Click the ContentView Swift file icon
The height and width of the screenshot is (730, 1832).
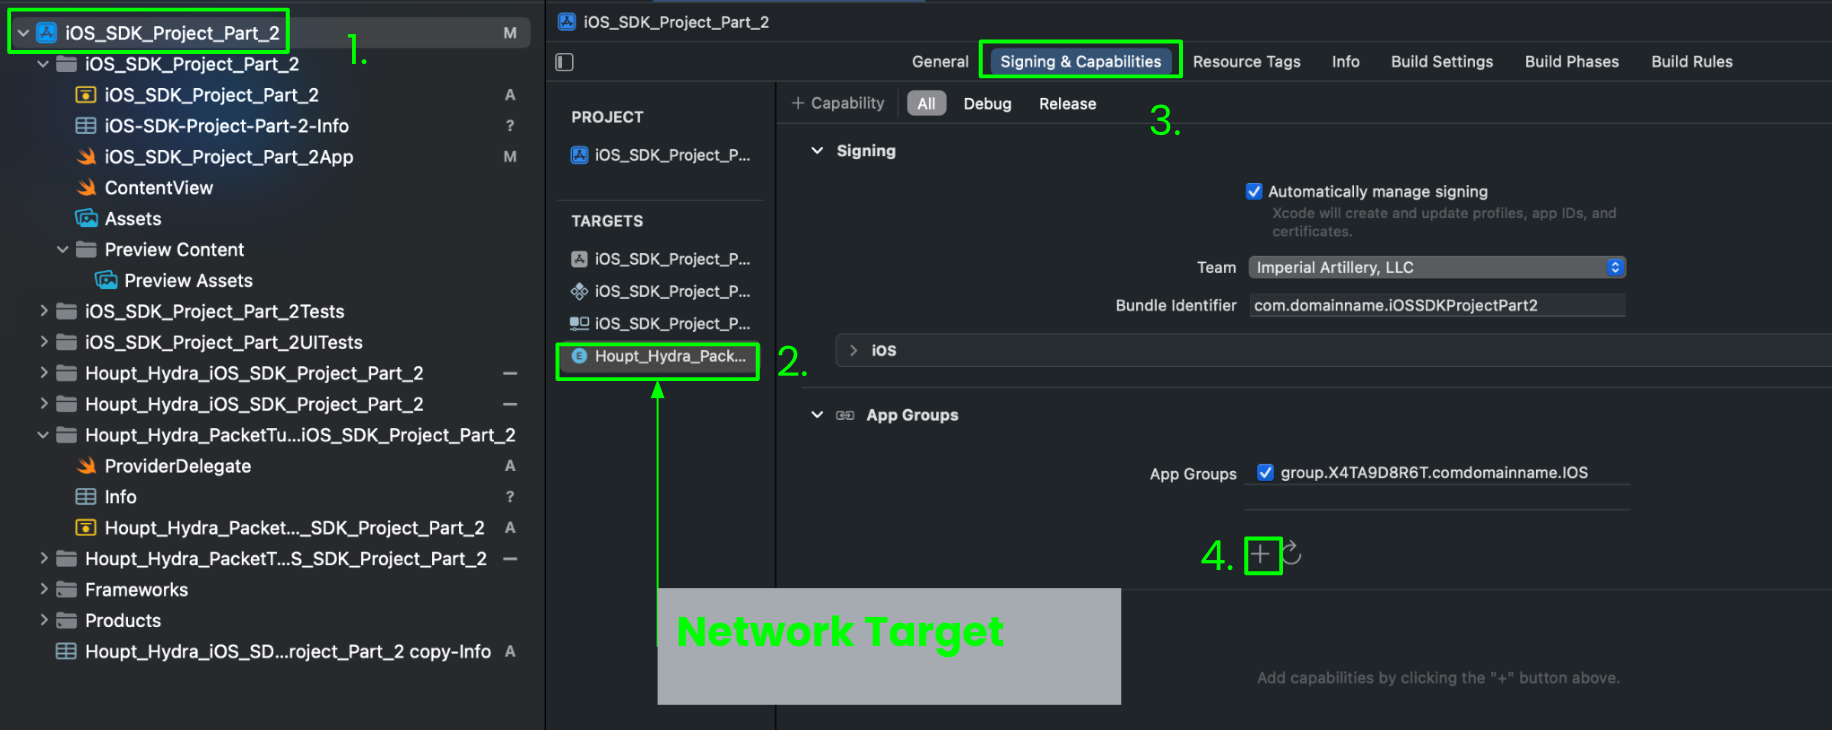coord(87,188)
